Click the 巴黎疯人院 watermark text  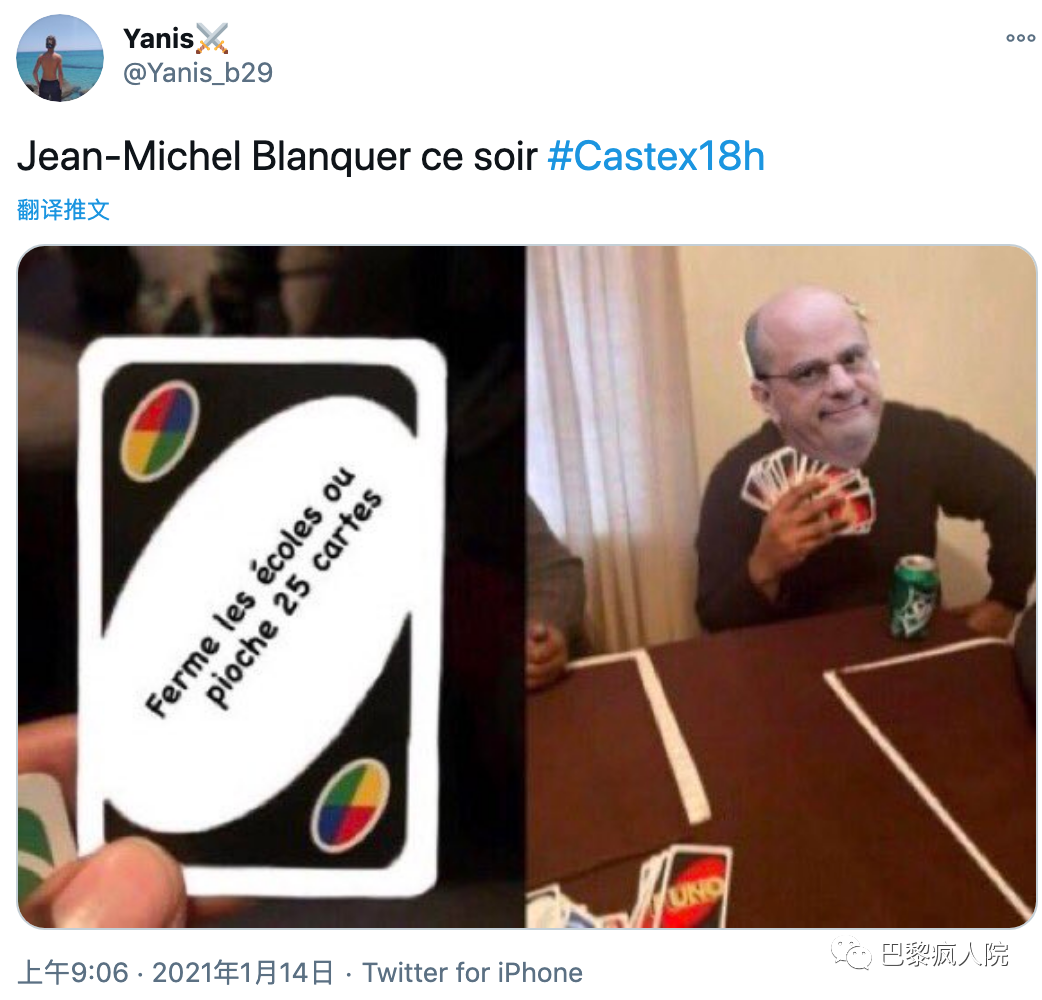tap(945, 955)
